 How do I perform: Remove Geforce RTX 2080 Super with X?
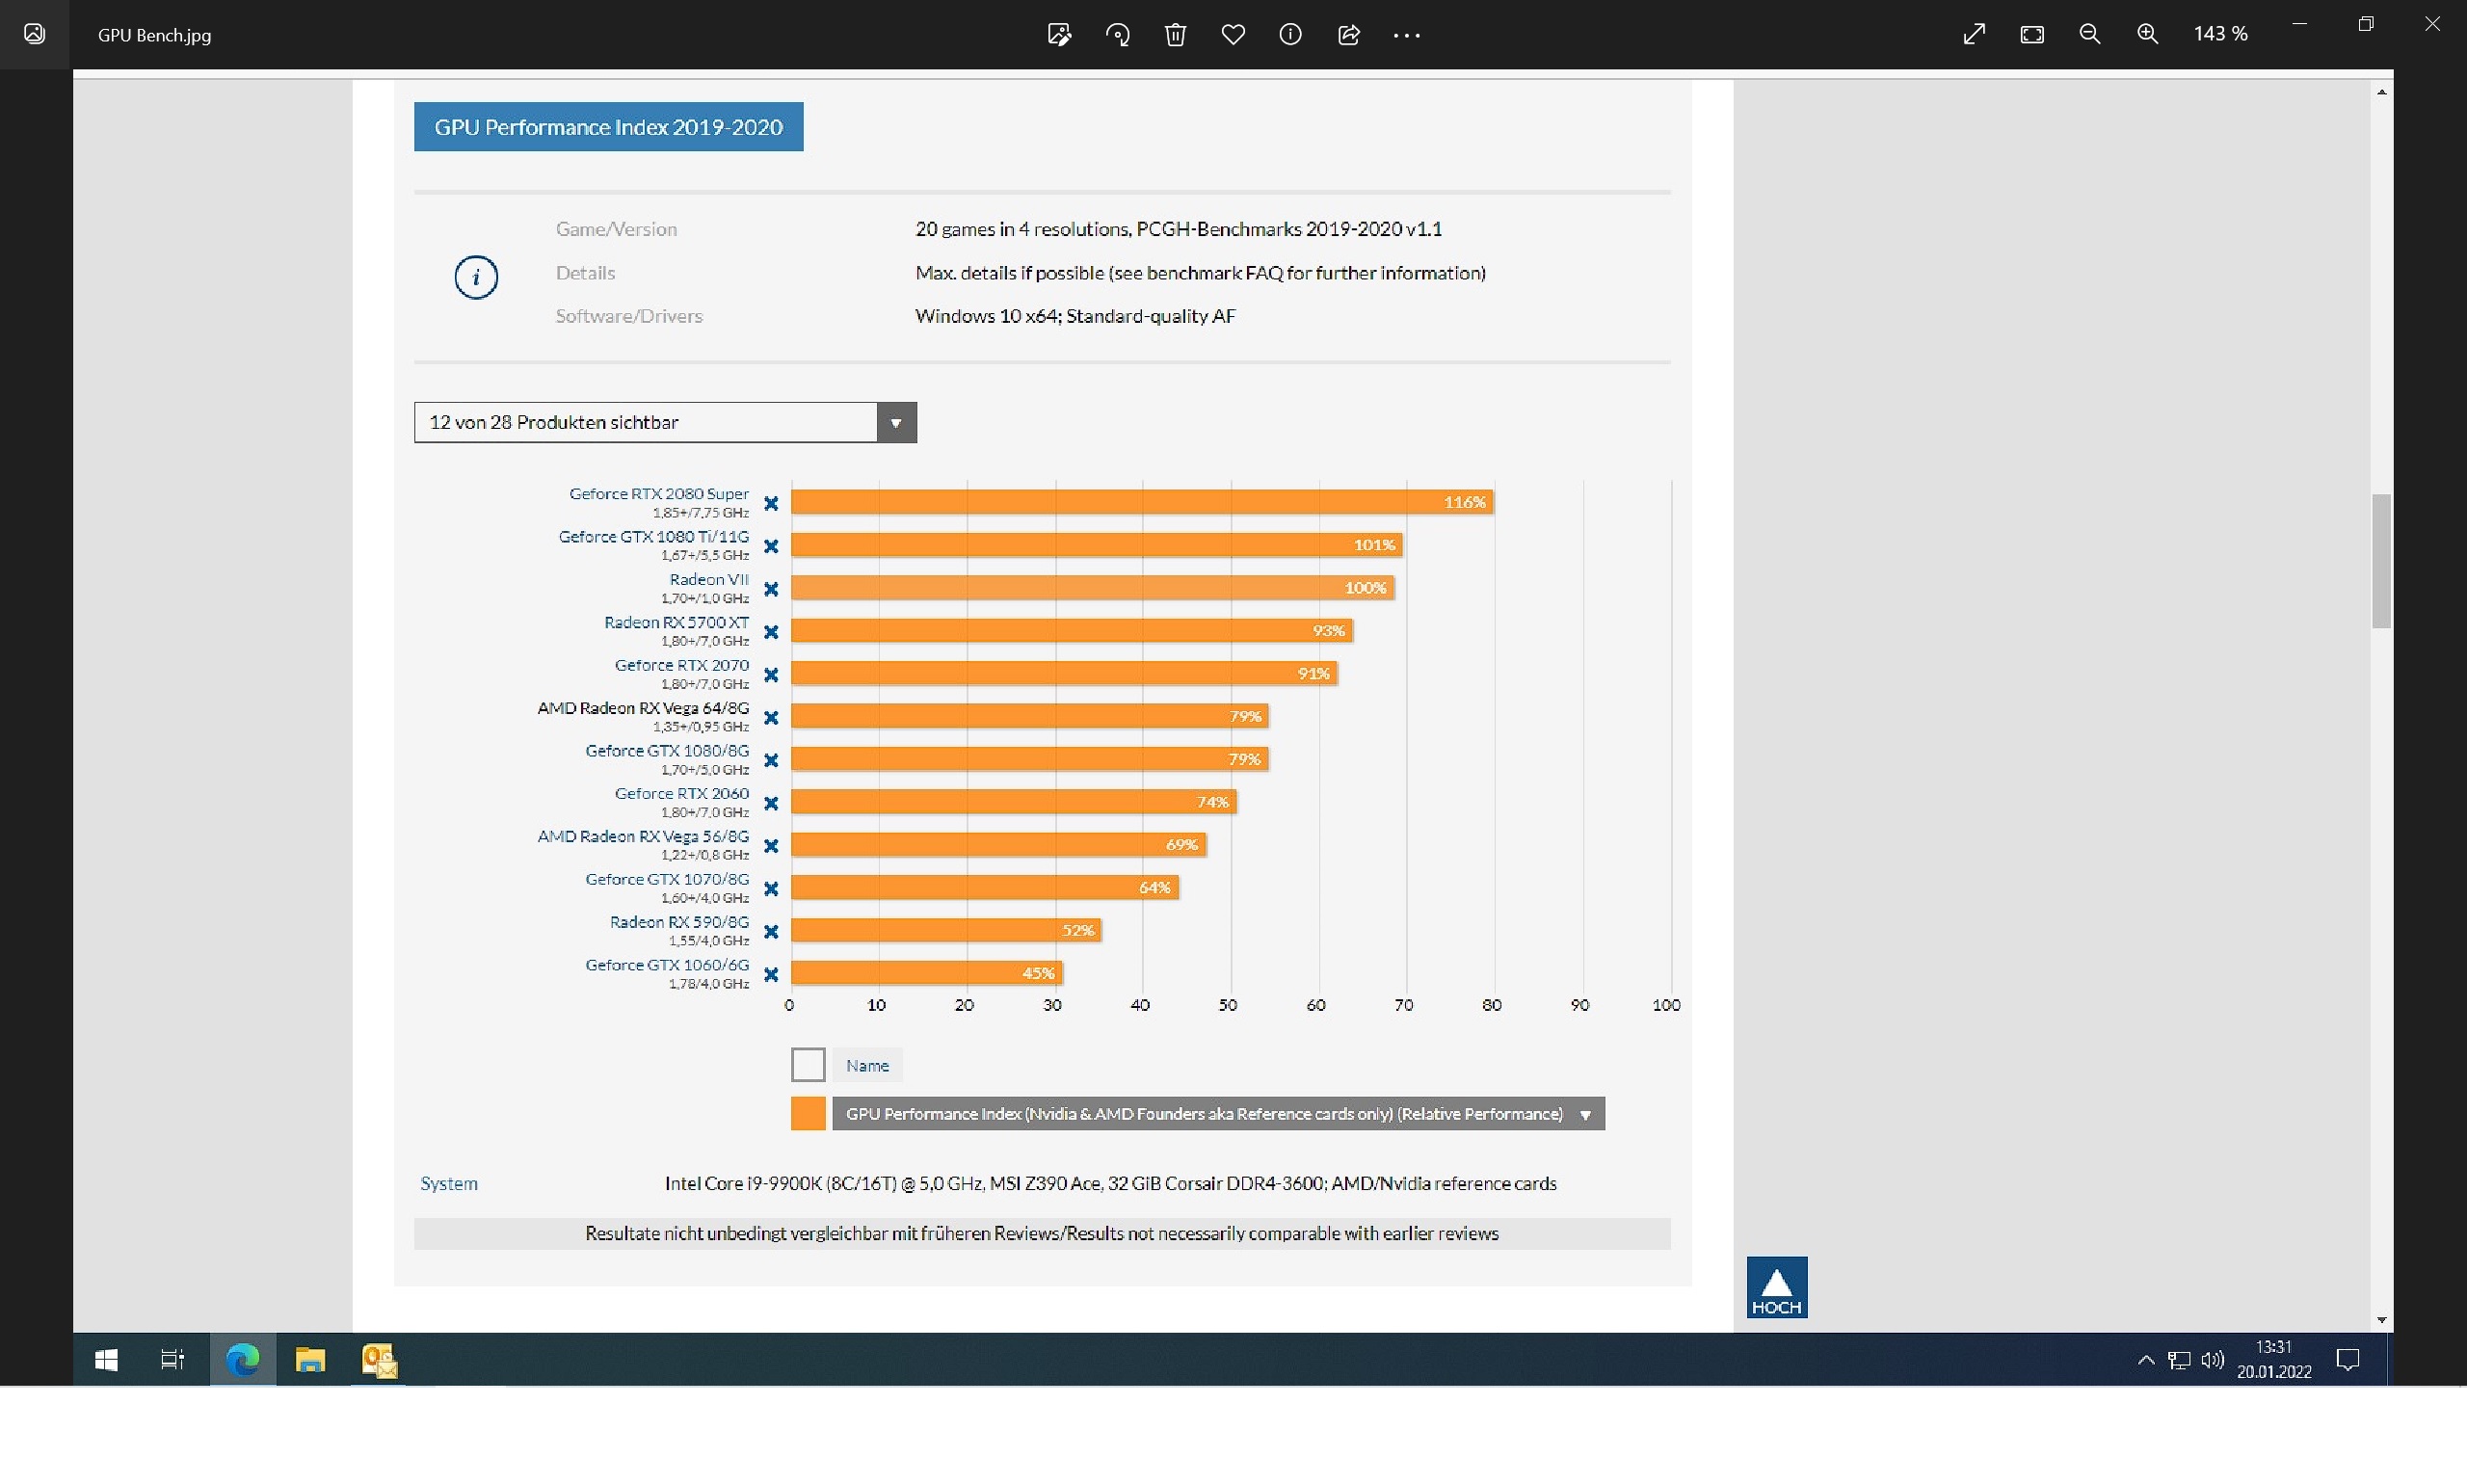click(x=771, y=503)
